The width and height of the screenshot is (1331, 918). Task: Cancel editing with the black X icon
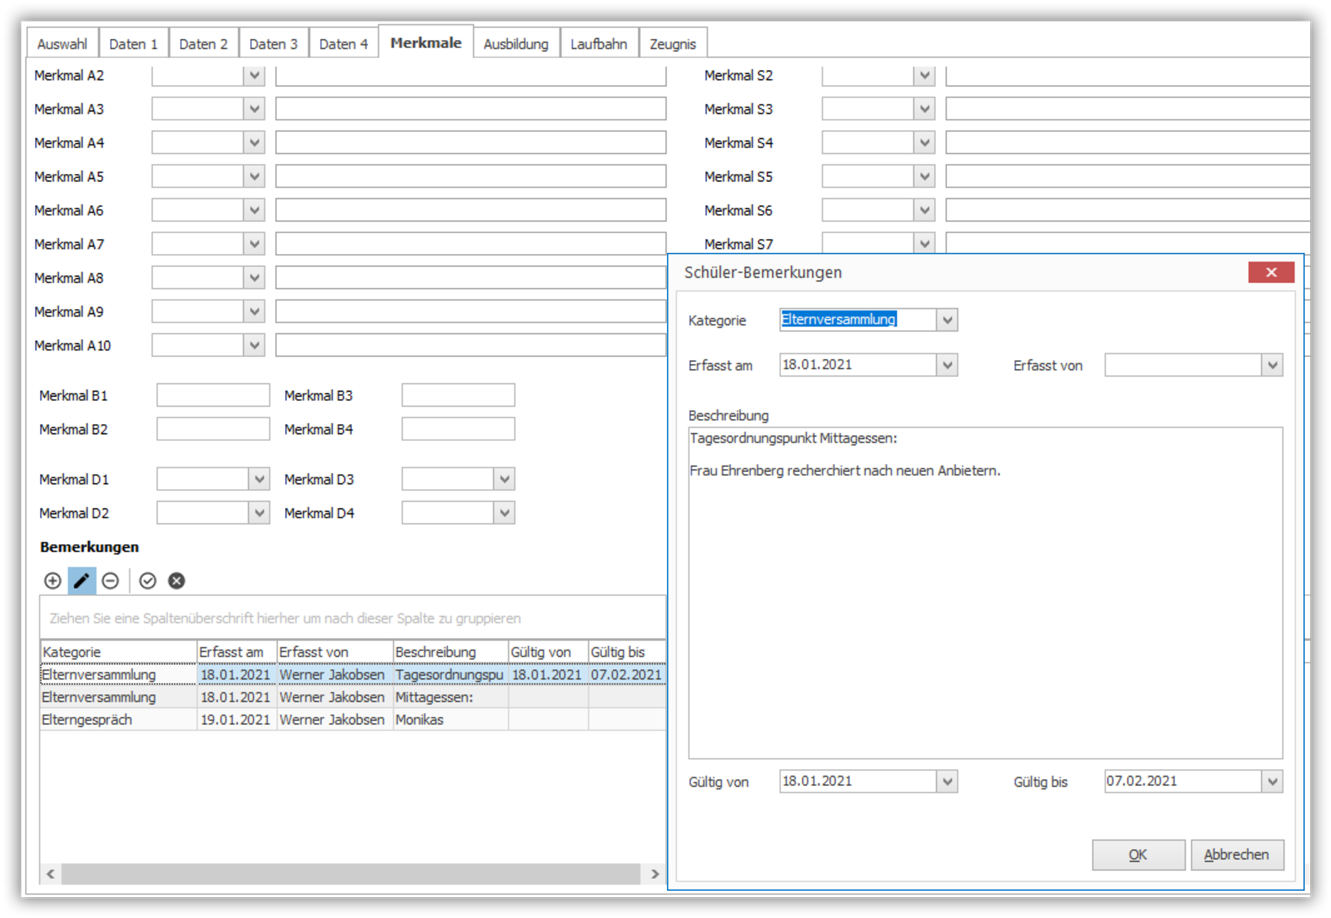click(176, 581)
